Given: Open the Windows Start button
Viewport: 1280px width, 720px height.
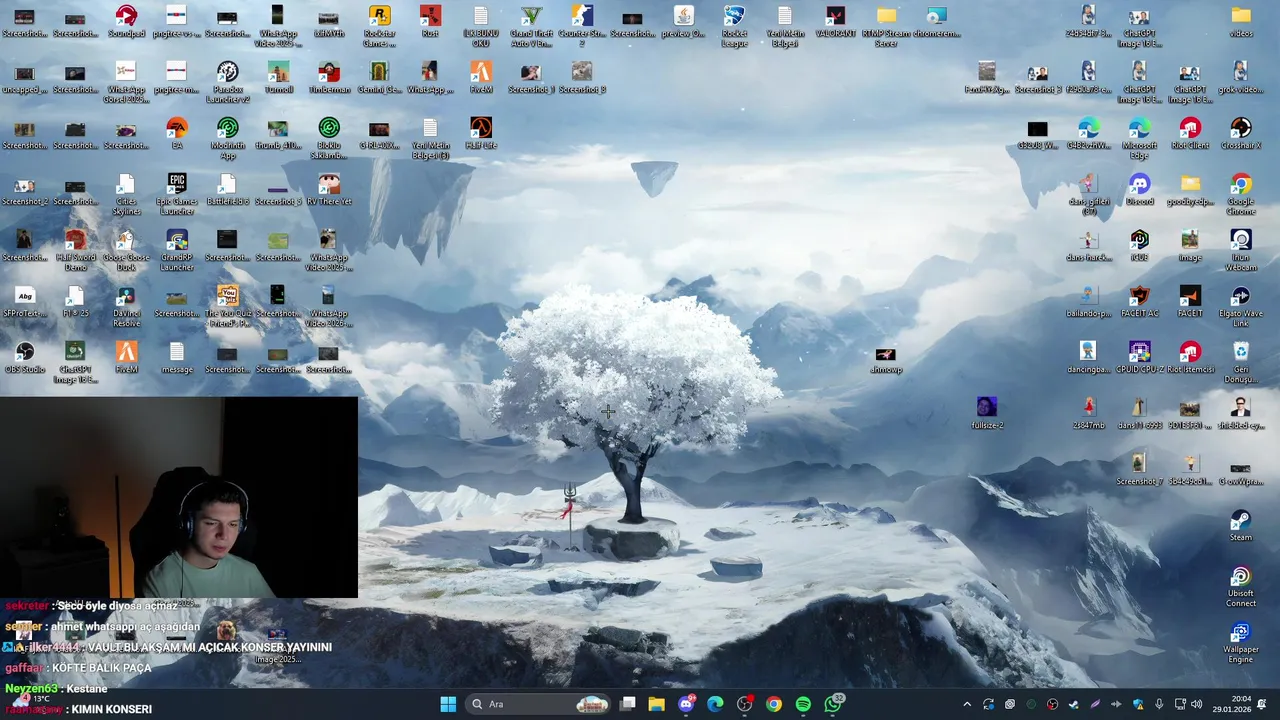Looking at the screenshot, I should (448, 704).
